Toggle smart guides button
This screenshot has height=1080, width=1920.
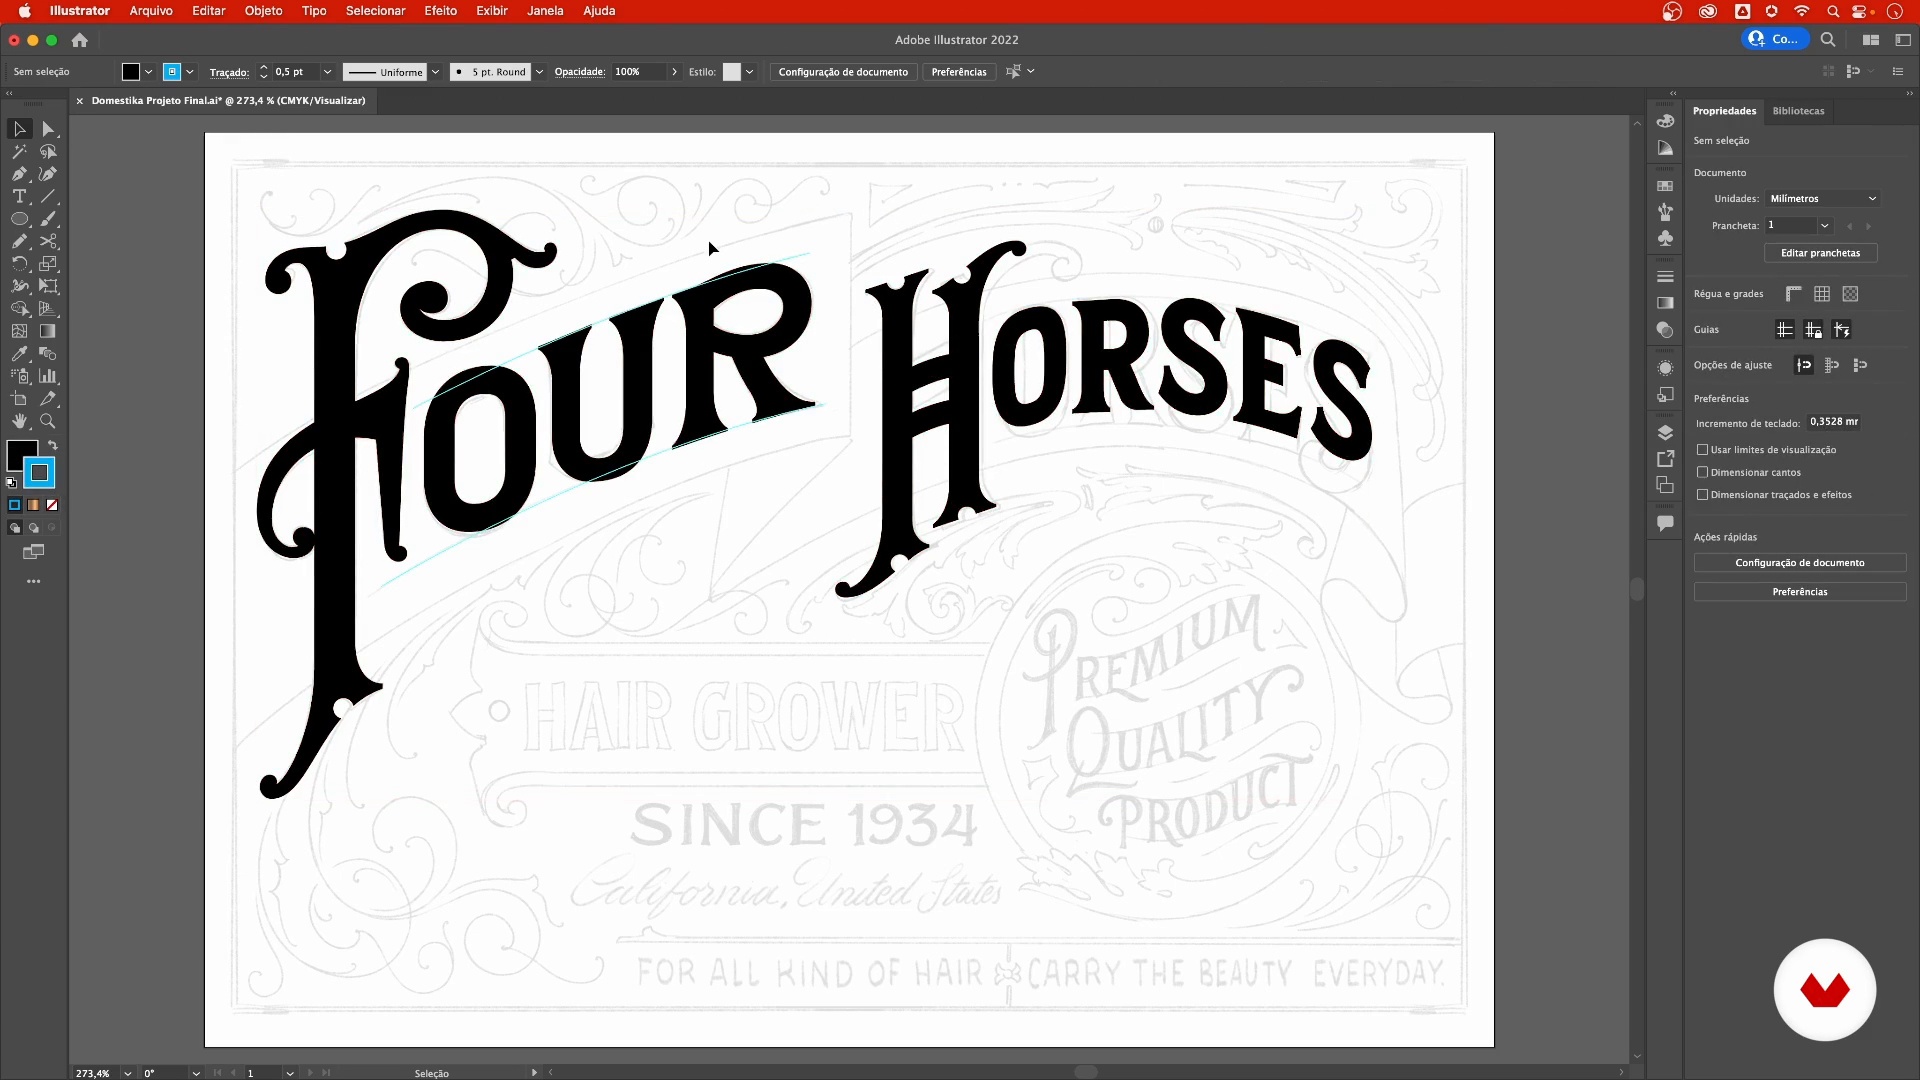point(1841,330)
